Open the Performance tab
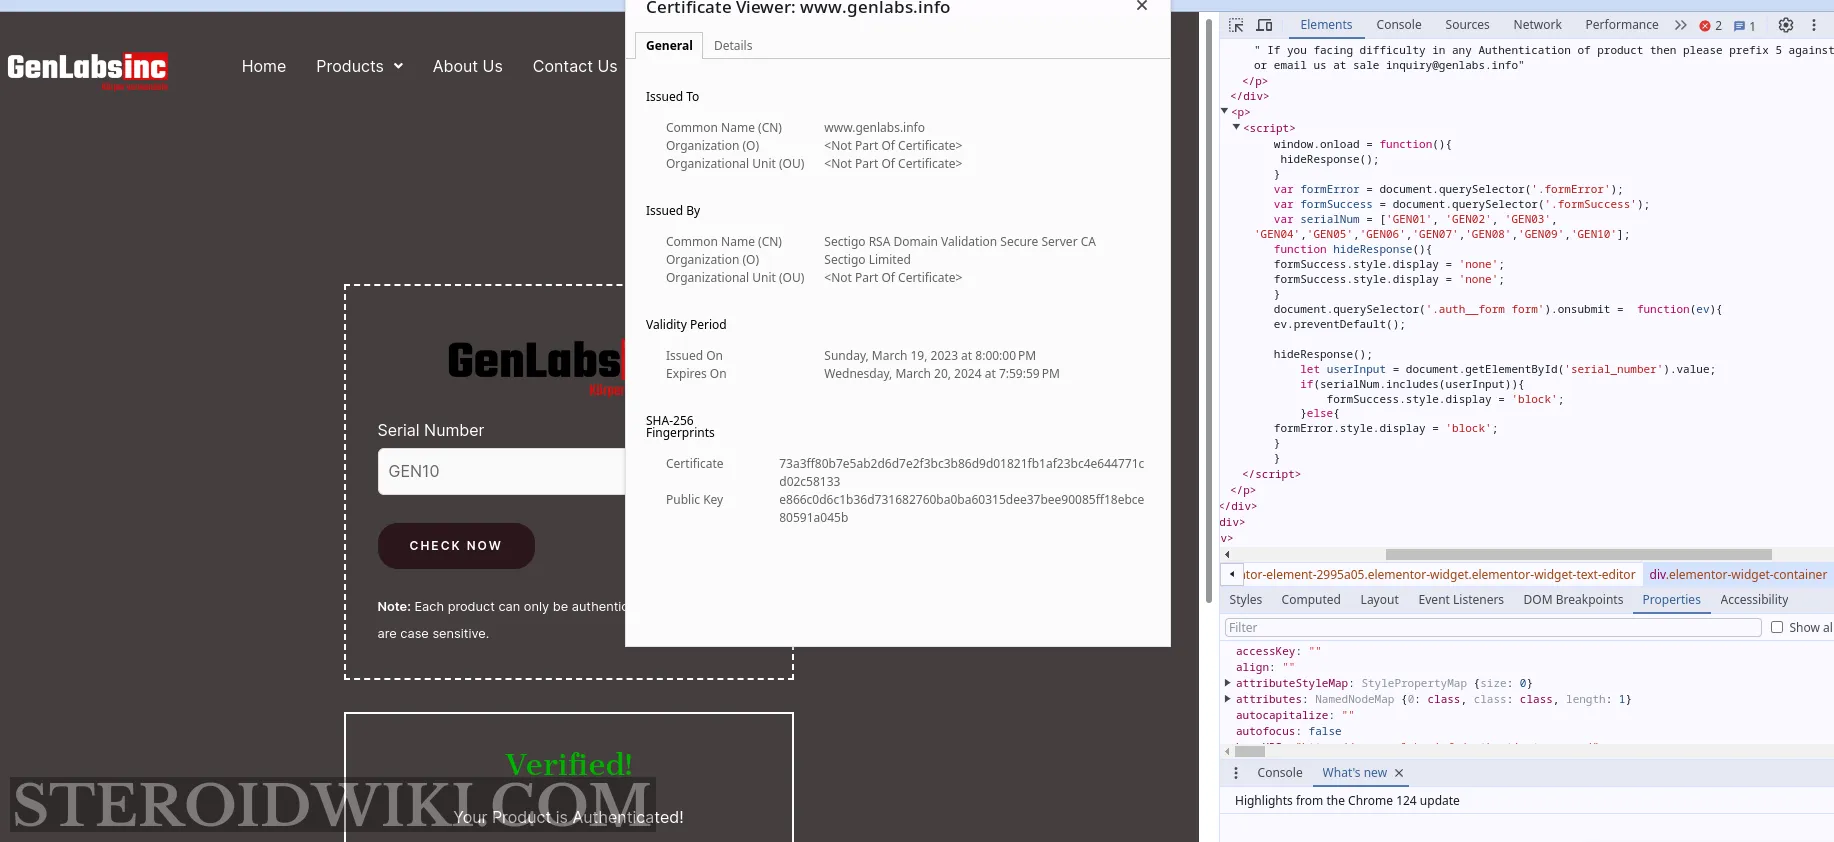The width and height of the screenshot is (1834, 842). 1621,25
